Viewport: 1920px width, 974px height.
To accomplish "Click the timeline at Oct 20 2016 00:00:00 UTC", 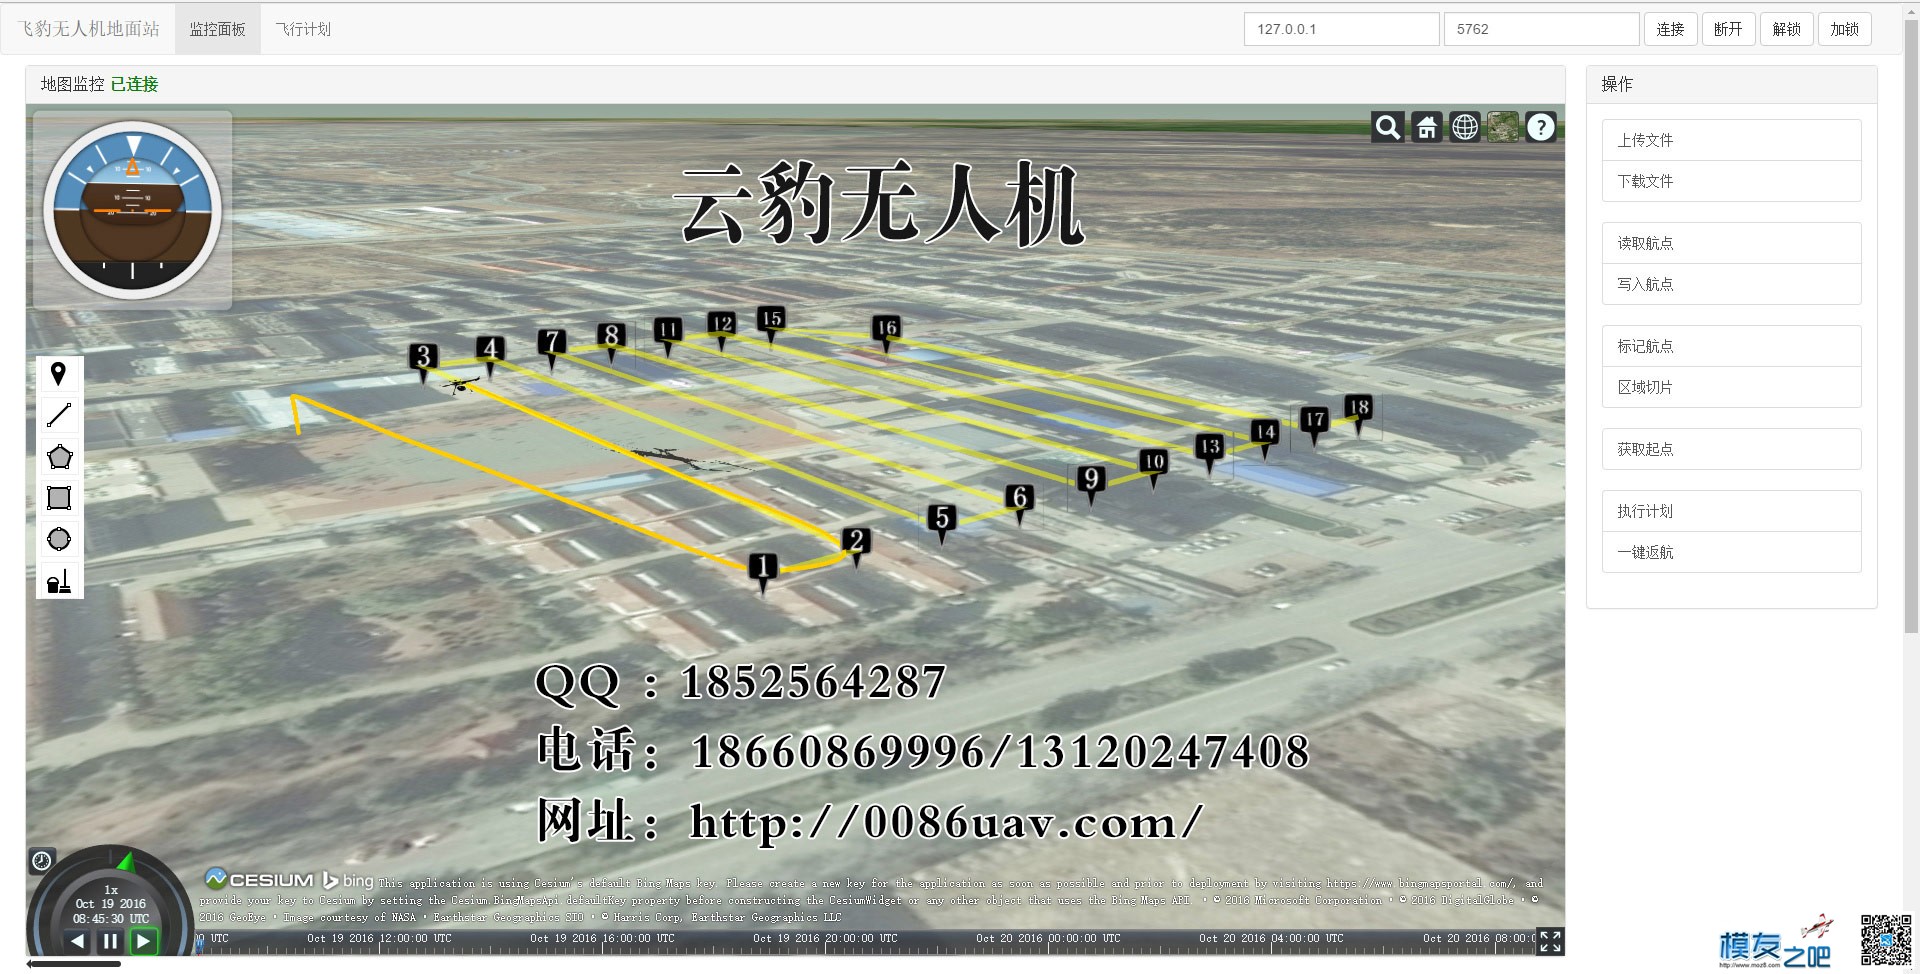I will pyautogui.click(x=1048, y=940).
